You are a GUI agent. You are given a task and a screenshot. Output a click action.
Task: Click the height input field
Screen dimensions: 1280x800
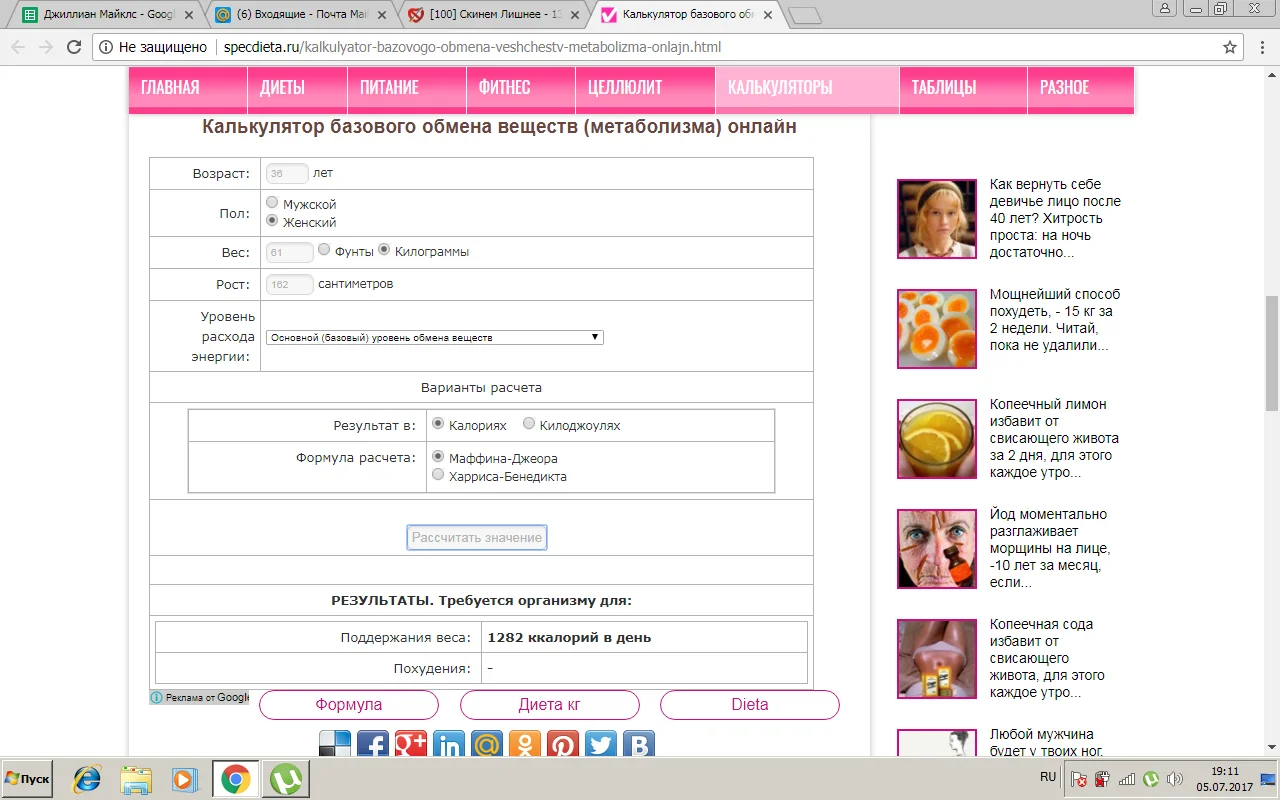click(x=290, y=284)
